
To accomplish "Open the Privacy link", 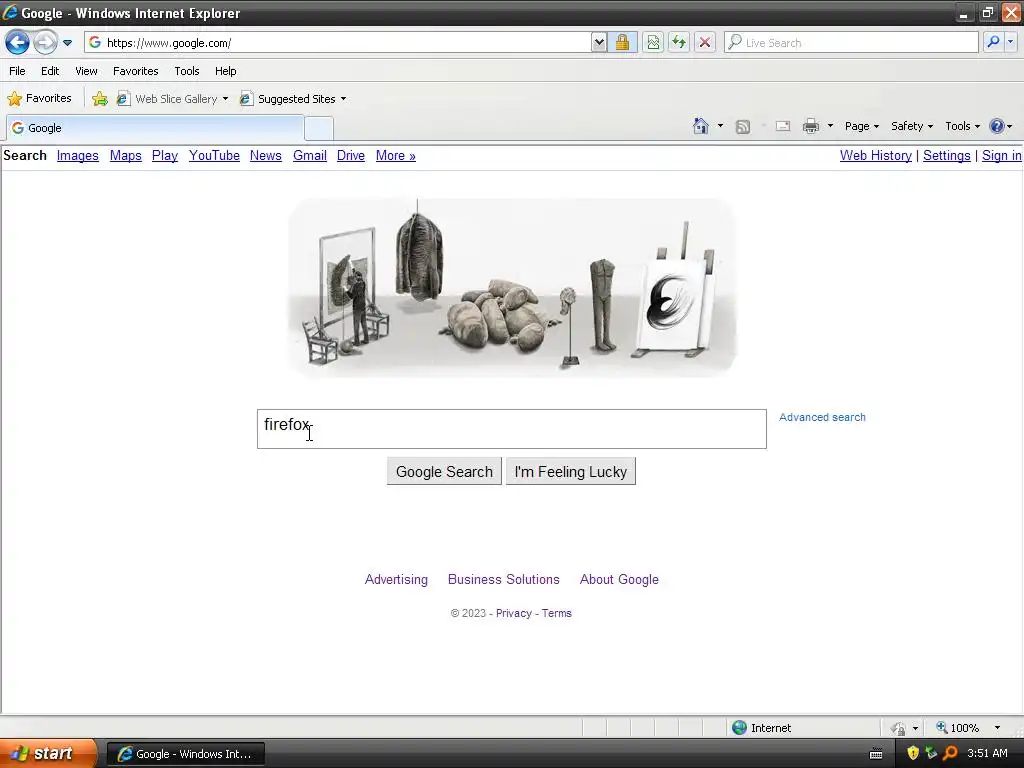I will (514, 613).
